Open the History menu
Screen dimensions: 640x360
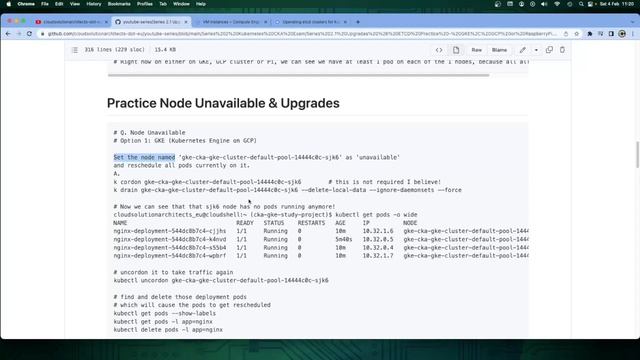(93, 4)
